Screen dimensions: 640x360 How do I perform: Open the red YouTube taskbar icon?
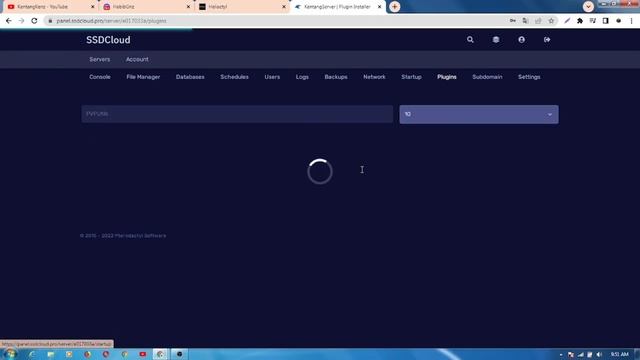142,354
